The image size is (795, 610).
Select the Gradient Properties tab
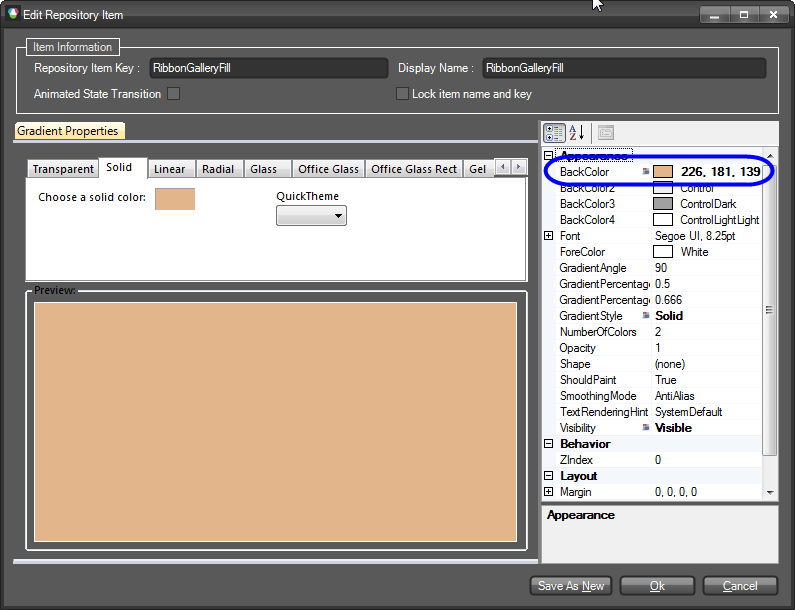tap(70, 131)
